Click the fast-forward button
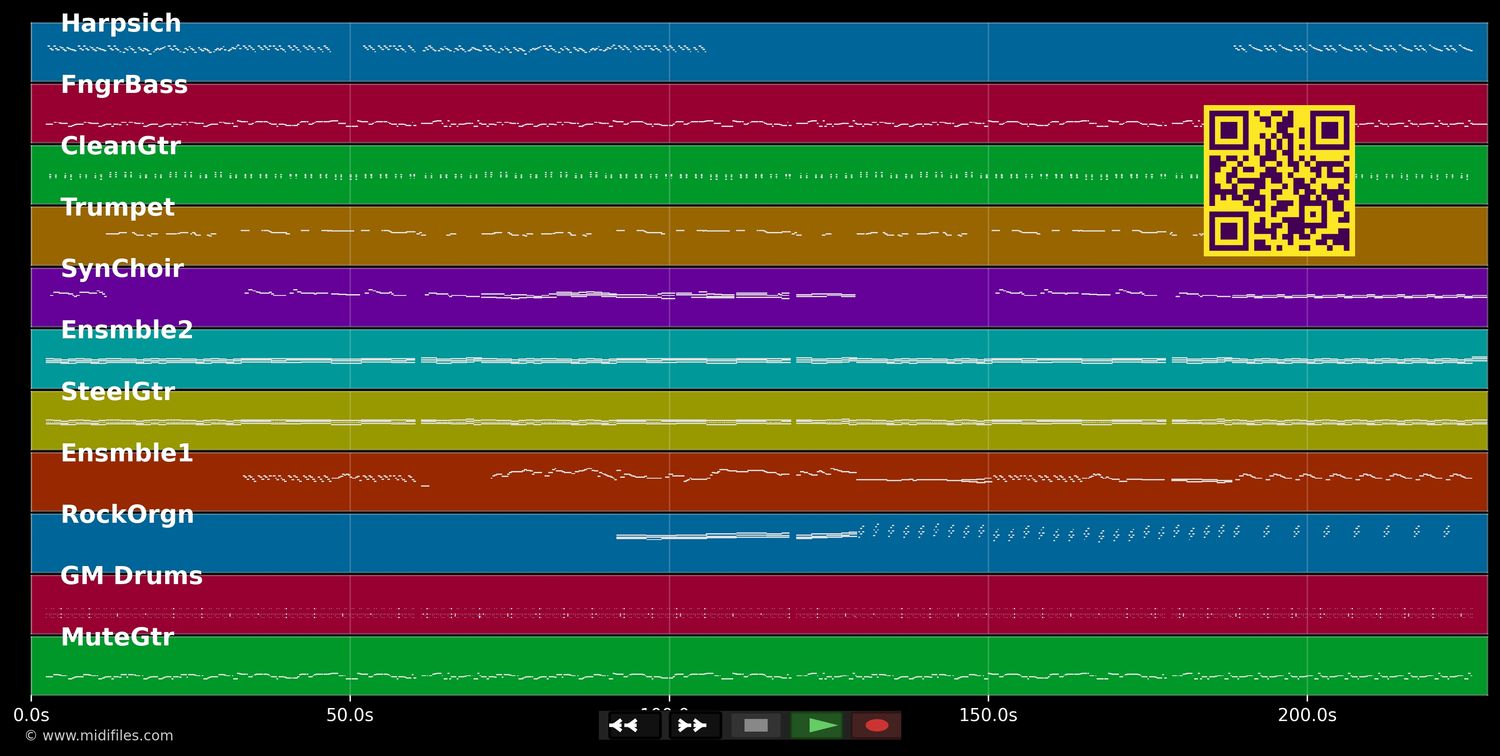1500x756 pixels. pos(692,725)
